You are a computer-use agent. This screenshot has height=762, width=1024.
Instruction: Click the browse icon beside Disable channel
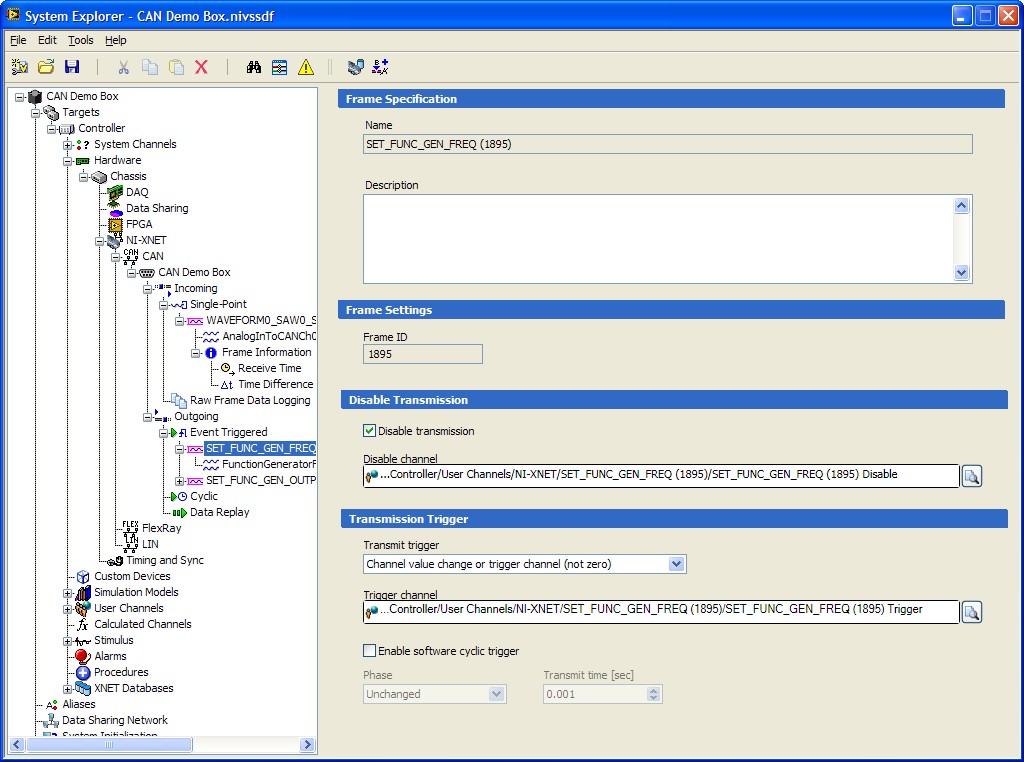click(x=972, y=476)
